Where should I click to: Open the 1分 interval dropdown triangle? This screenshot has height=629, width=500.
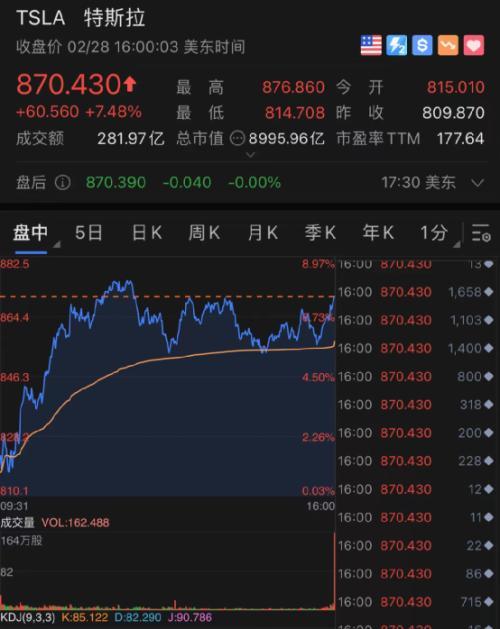pyautogui.click(x=457, y=244)
